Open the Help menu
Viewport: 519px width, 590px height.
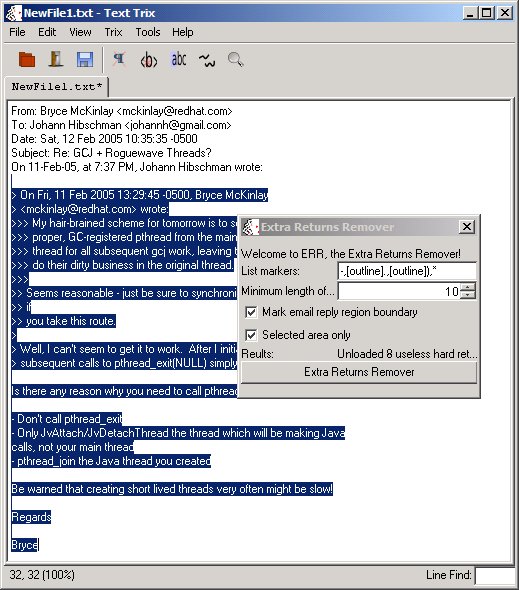coord(183,32)
